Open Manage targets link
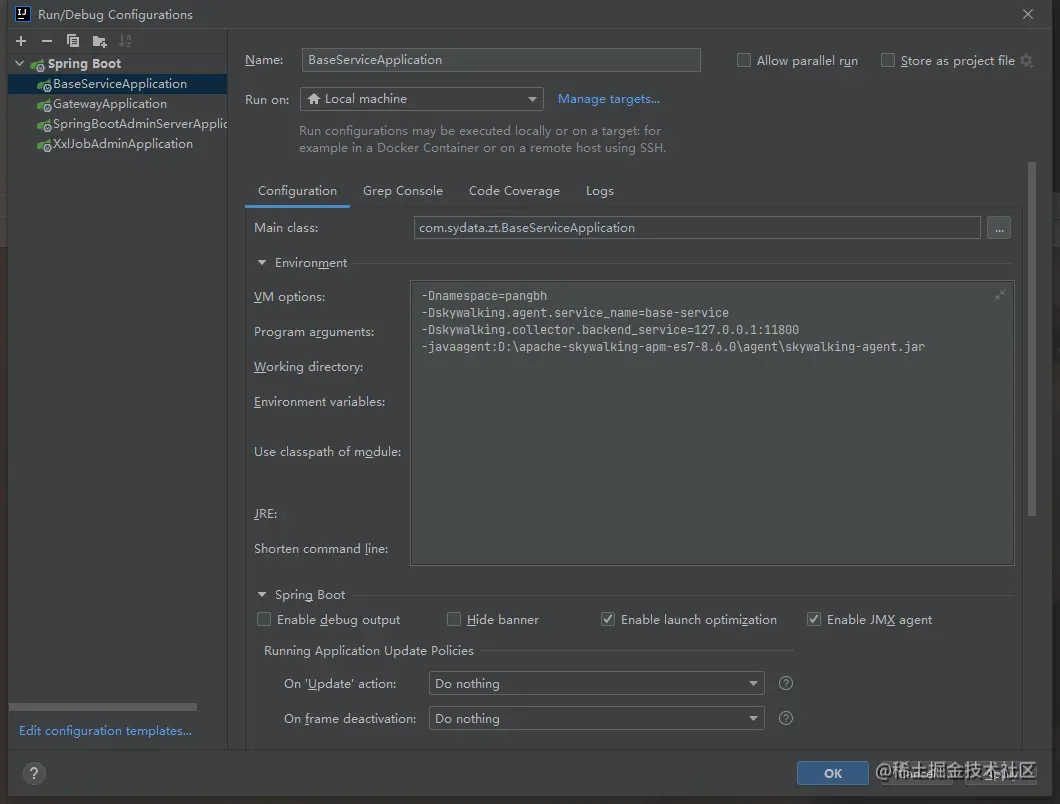 [608, 99]
